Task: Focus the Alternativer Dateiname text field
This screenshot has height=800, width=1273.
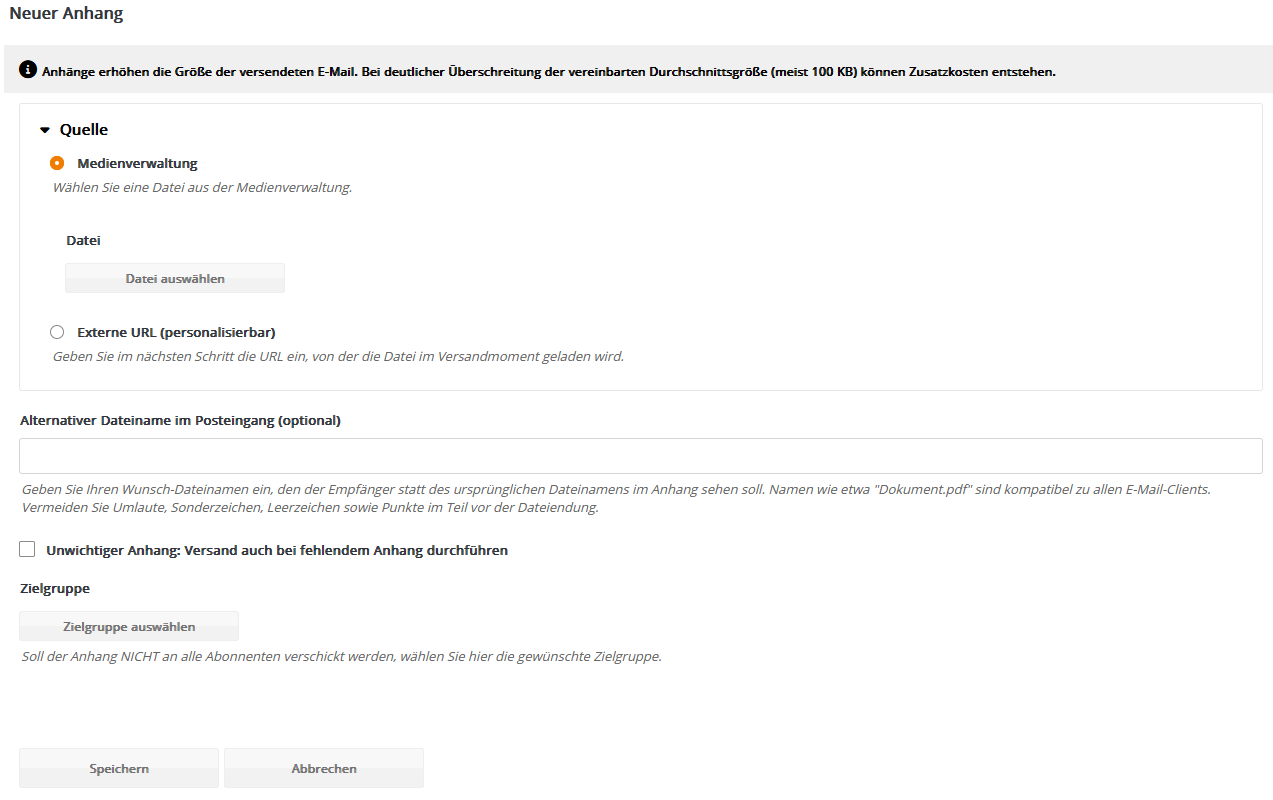Action: coord(641,456)
